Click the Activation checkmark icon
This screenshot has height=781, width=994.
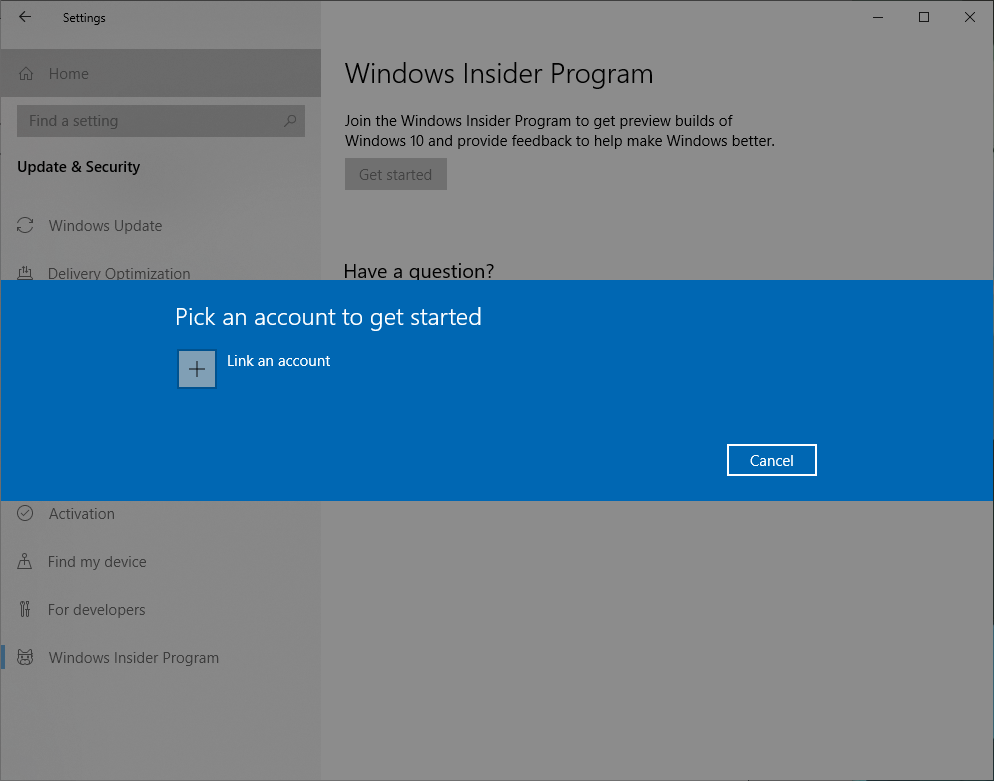[x=25, y=513]
